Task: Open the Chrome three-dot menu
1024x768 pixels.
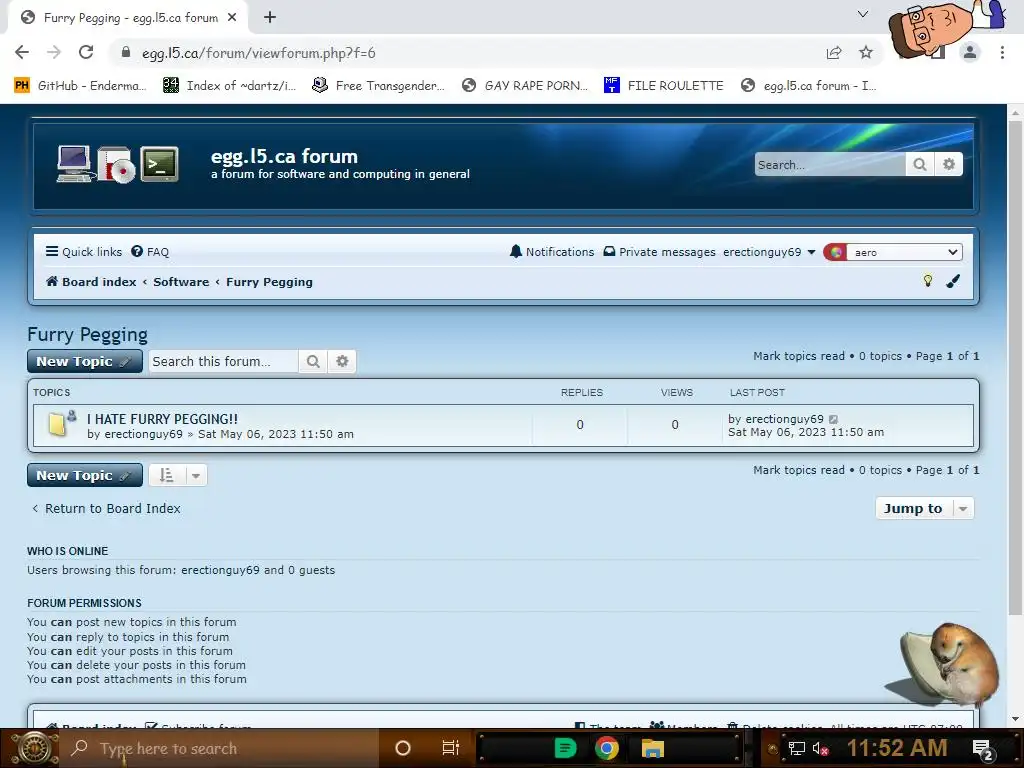Action: click(x=1002, y=52)
